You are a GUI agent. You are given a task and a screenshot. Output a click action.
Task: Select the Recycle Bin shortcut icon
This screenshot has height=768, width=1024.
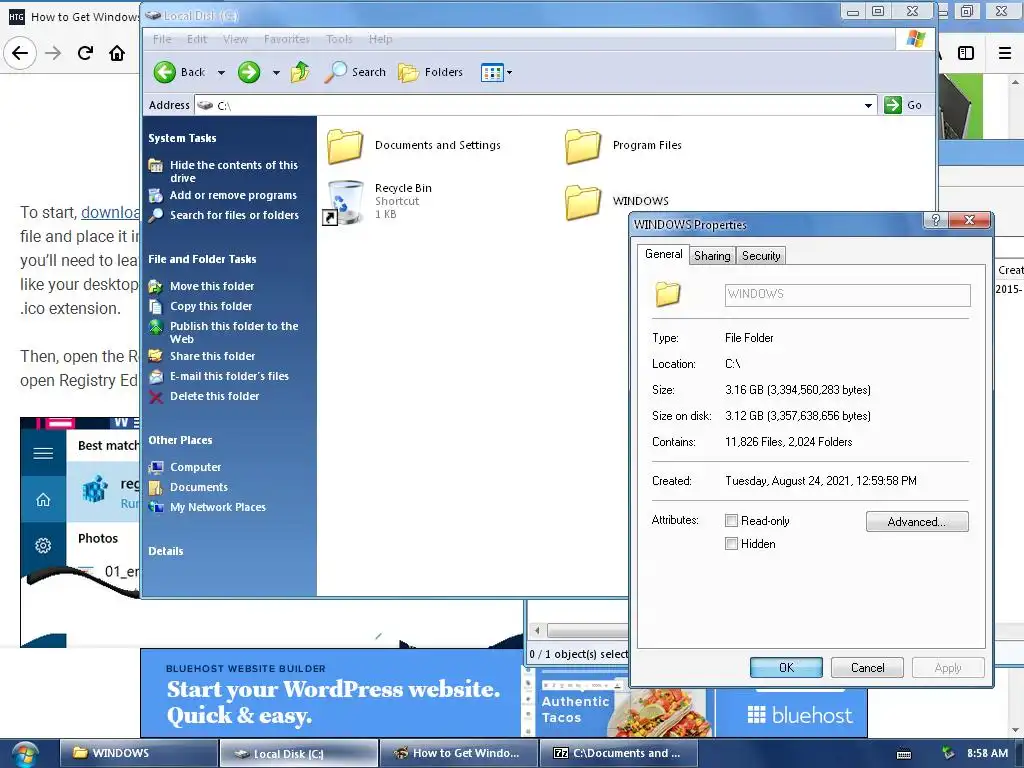click(x=344, y=202)
